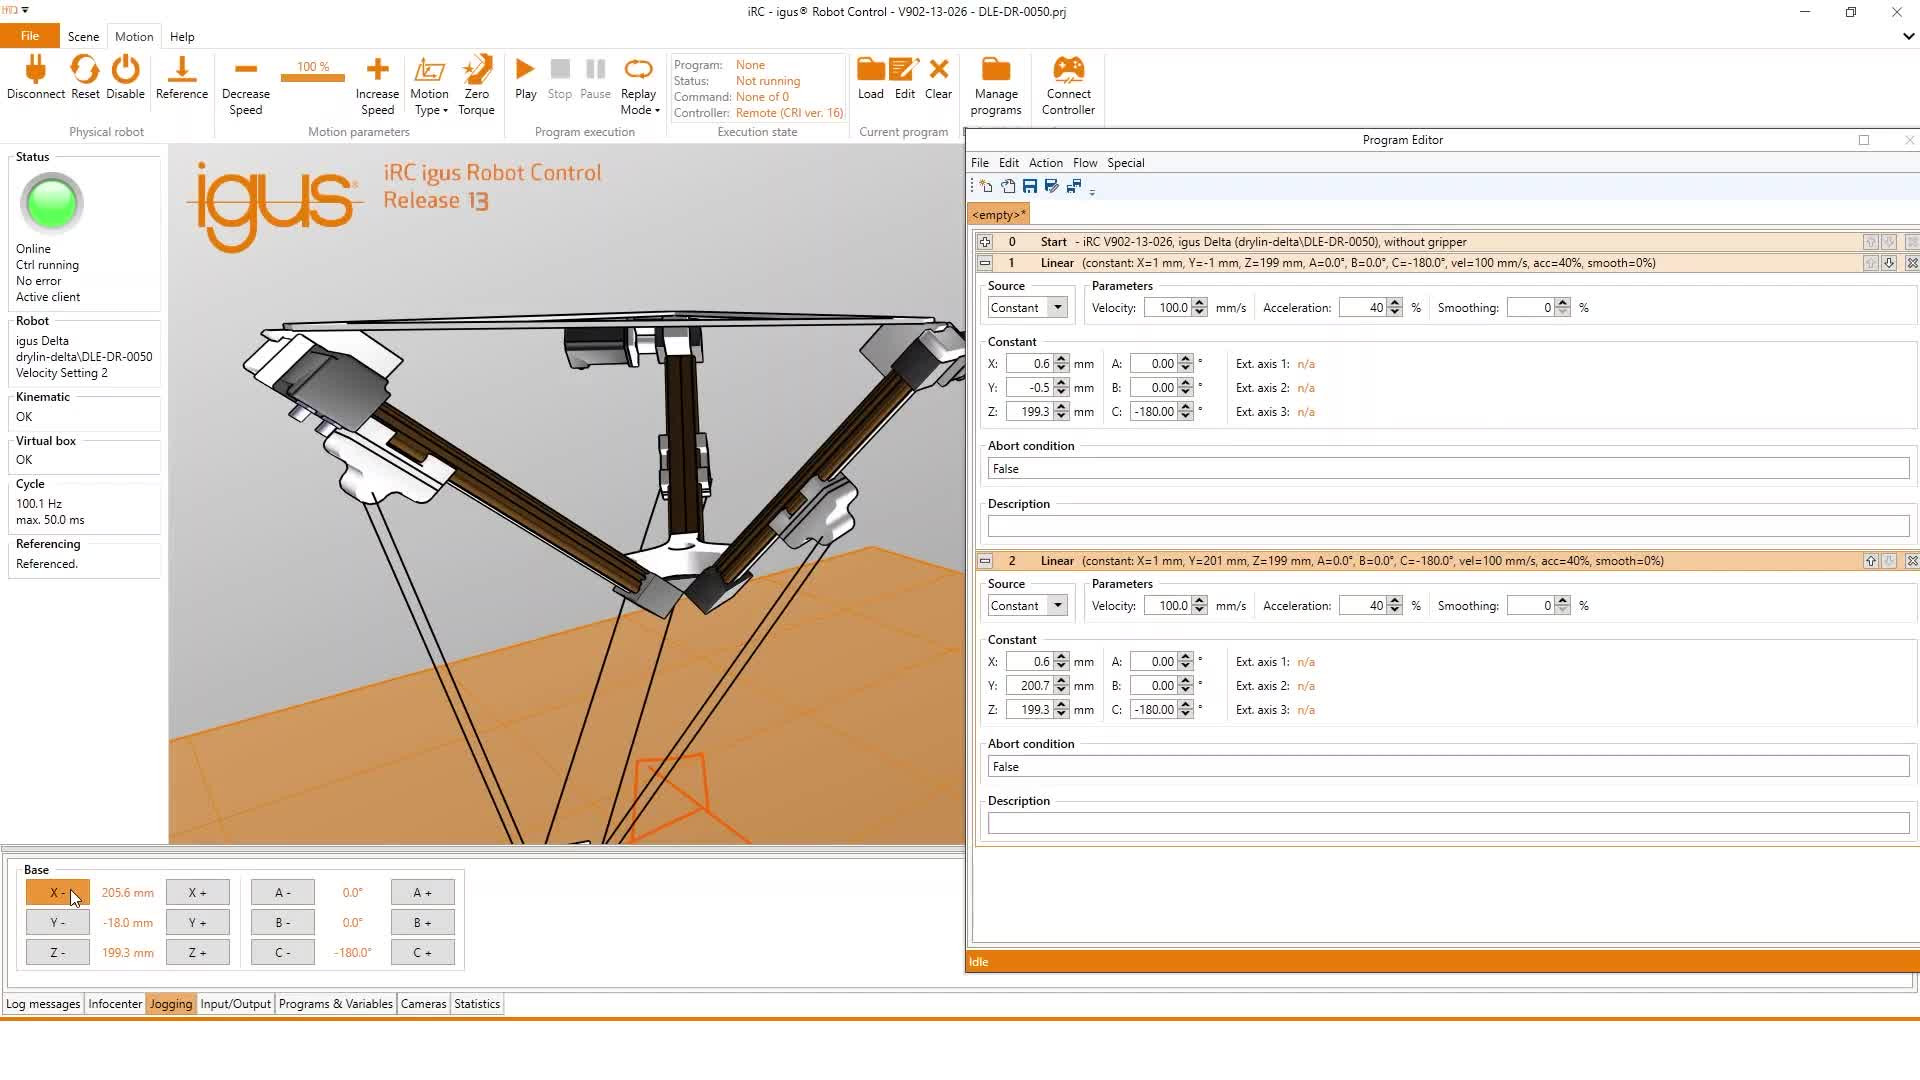This screenshot has width=1920, height=1080.
Task: Jog the Y- axis button
Action: (x=58, y=923)
